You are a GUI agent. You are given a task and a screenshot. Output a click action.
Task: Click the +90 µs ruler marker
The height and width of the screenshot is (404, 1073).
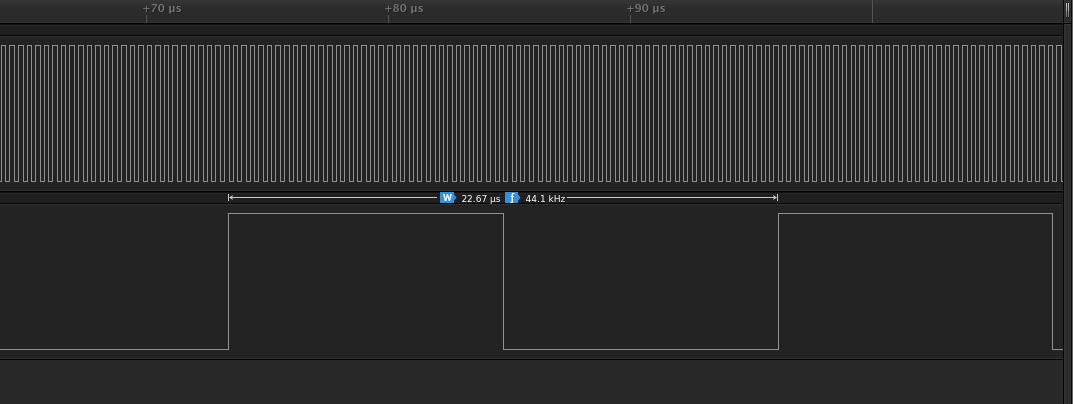pos(646,9)
